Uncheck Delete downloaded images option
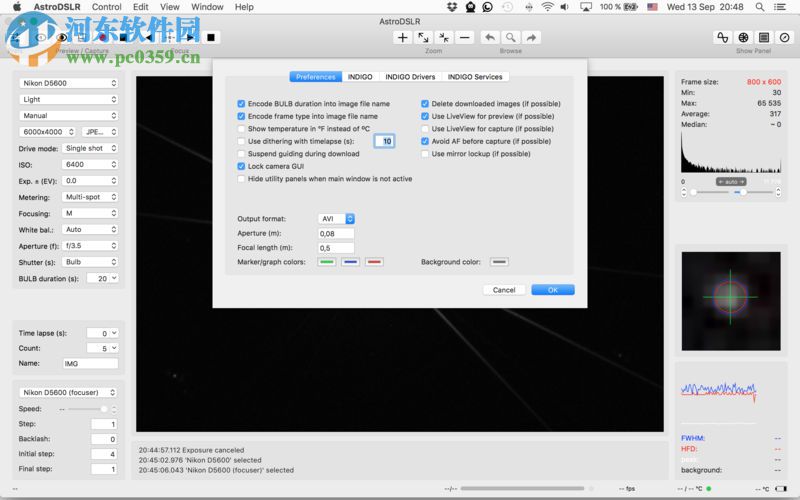 pyautogui.click(x=425, y=104)
